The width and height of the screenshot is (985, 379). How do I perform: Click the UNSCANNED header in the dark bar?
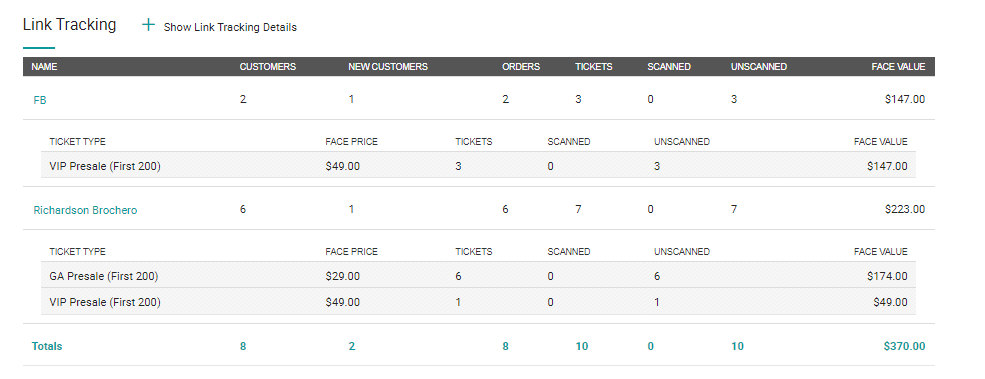coord(759,67)
